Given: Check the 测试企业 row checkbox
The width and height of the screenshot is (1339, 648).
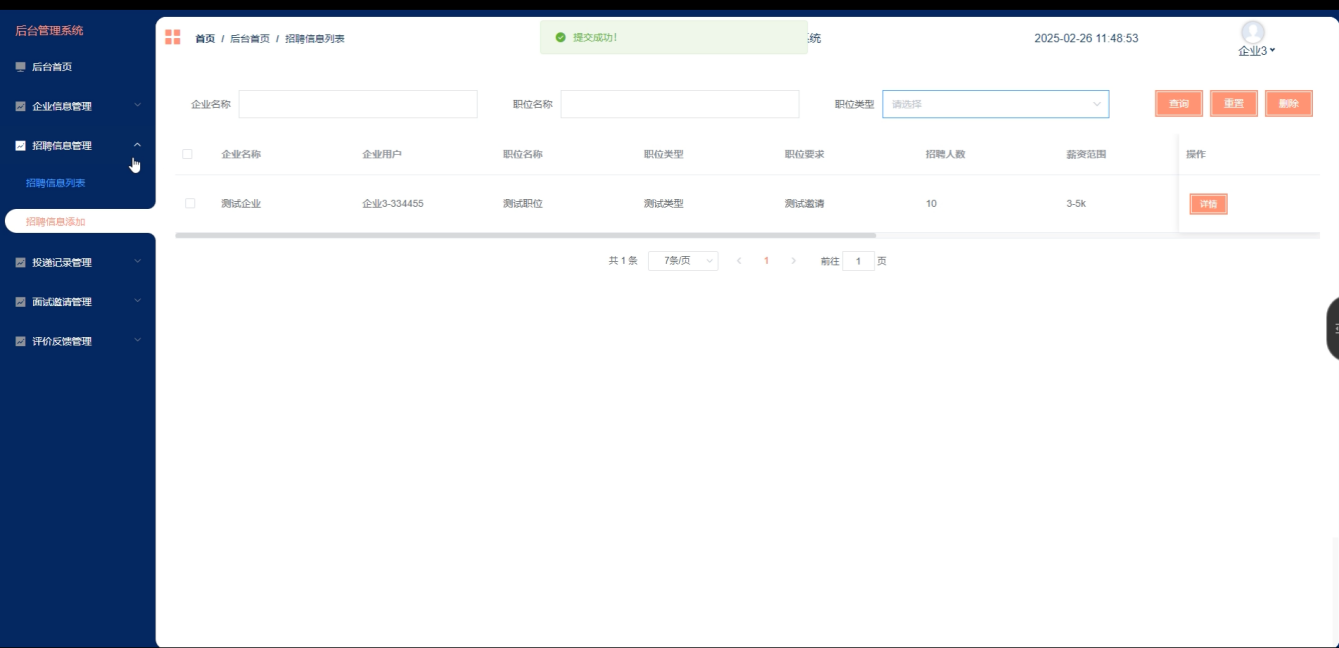Looking at the screenshot, I should pyautogui.click(x=190, y=203).
